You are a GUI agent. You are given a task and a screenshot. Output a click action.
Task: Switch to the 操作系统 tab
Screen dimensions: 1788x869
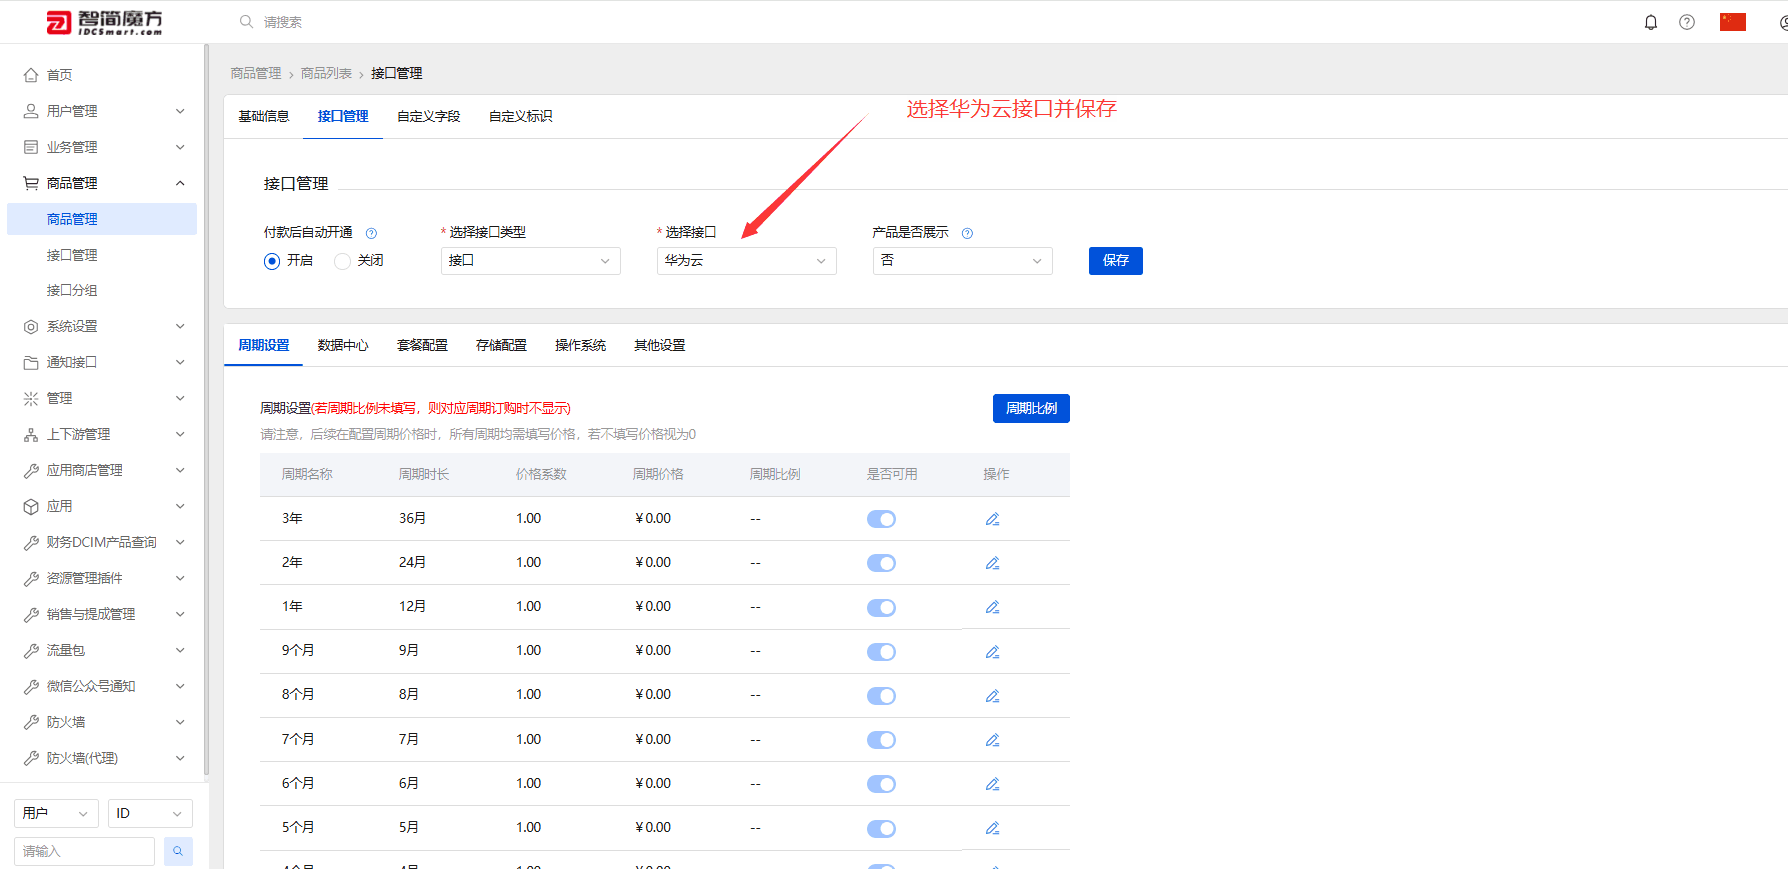coord(580,345)
